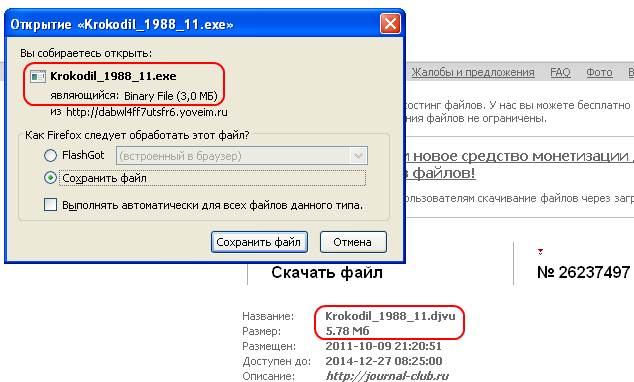Image resolution: width=634 pixels, height=382 pixels.
Task: Click the 2011-10-09 21:20:51 upload date
Action: [x=383, y=346]
